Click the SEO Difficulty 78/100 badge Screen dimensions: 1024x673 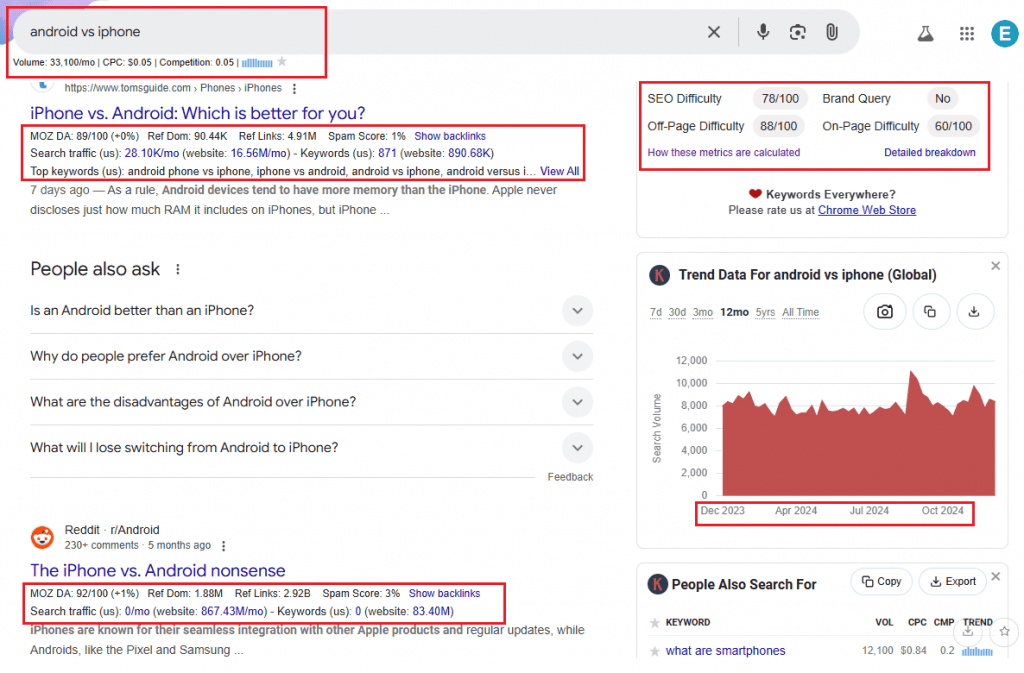click(x=780, y=99)
